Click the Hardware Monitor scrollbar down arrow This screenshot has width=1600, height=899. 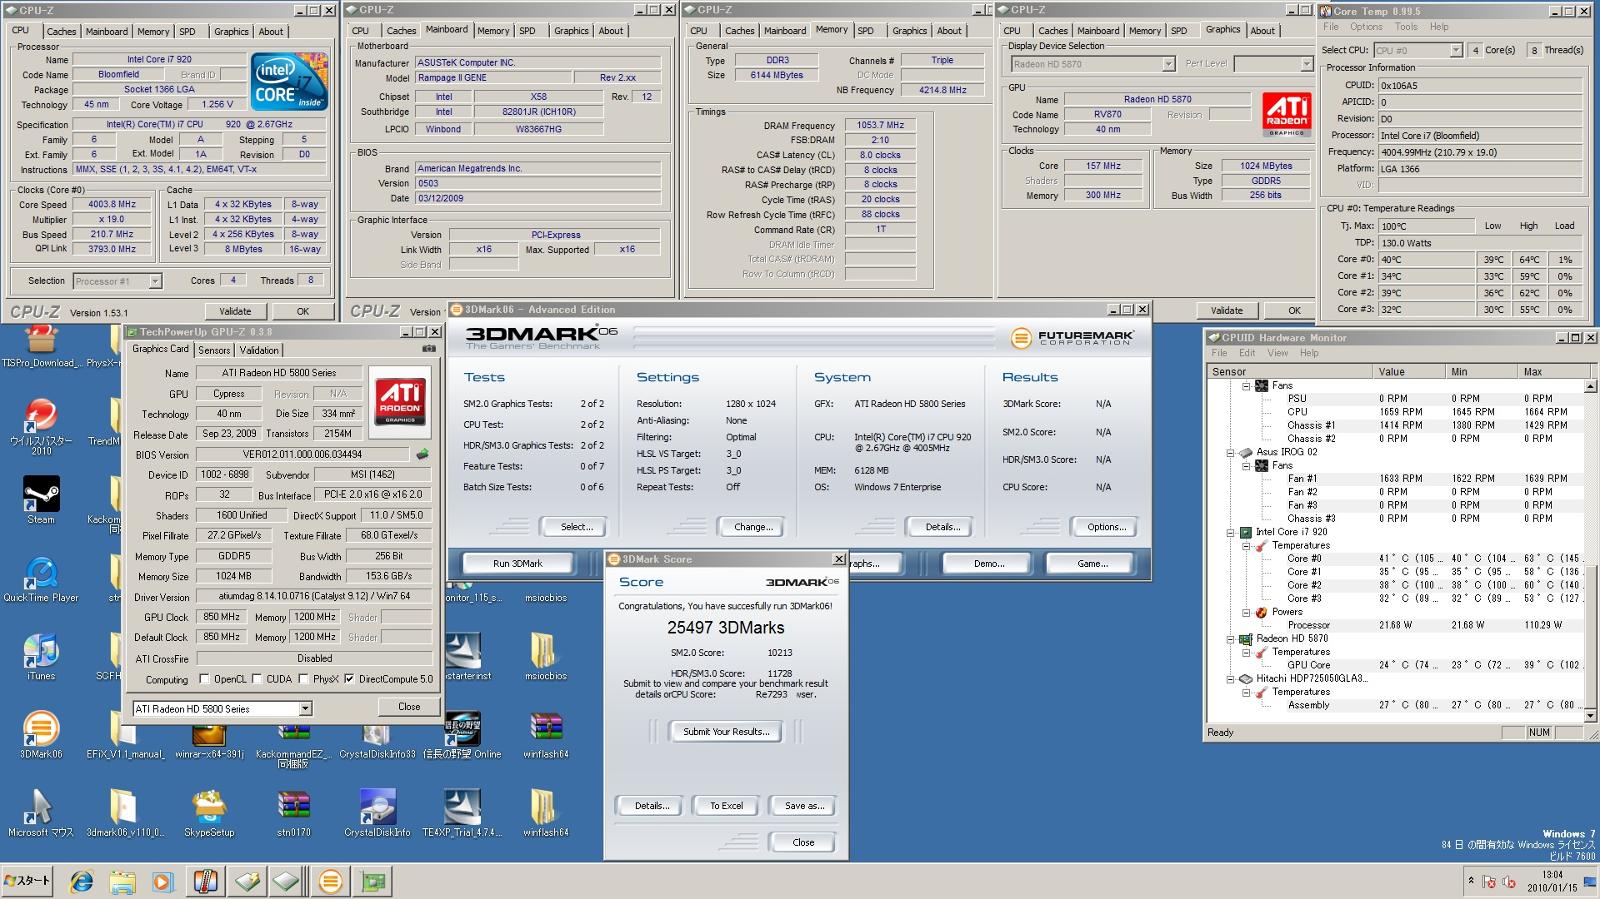click(x=1590, y=716)
